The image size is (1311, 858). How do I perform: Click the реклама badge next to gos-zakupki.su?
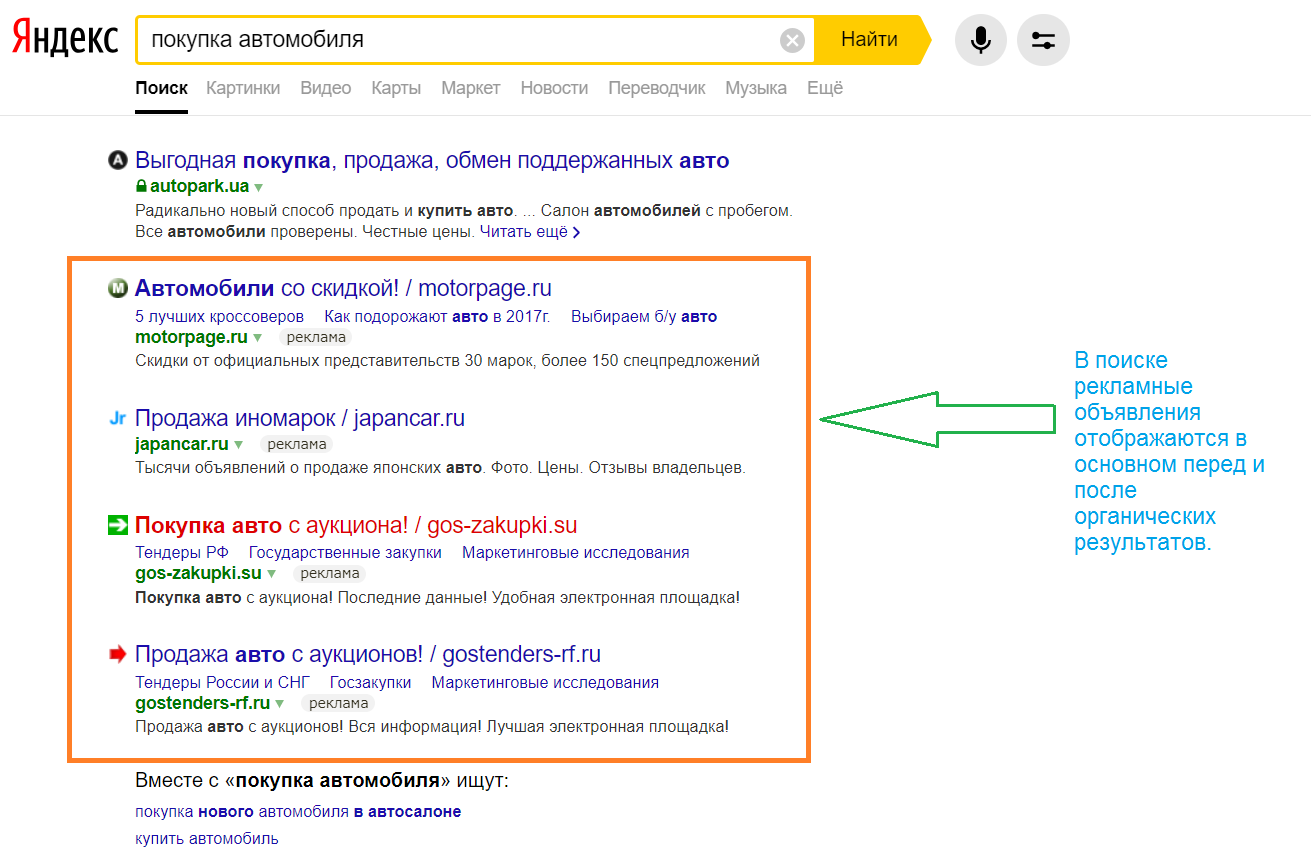[x=329, y=574]
